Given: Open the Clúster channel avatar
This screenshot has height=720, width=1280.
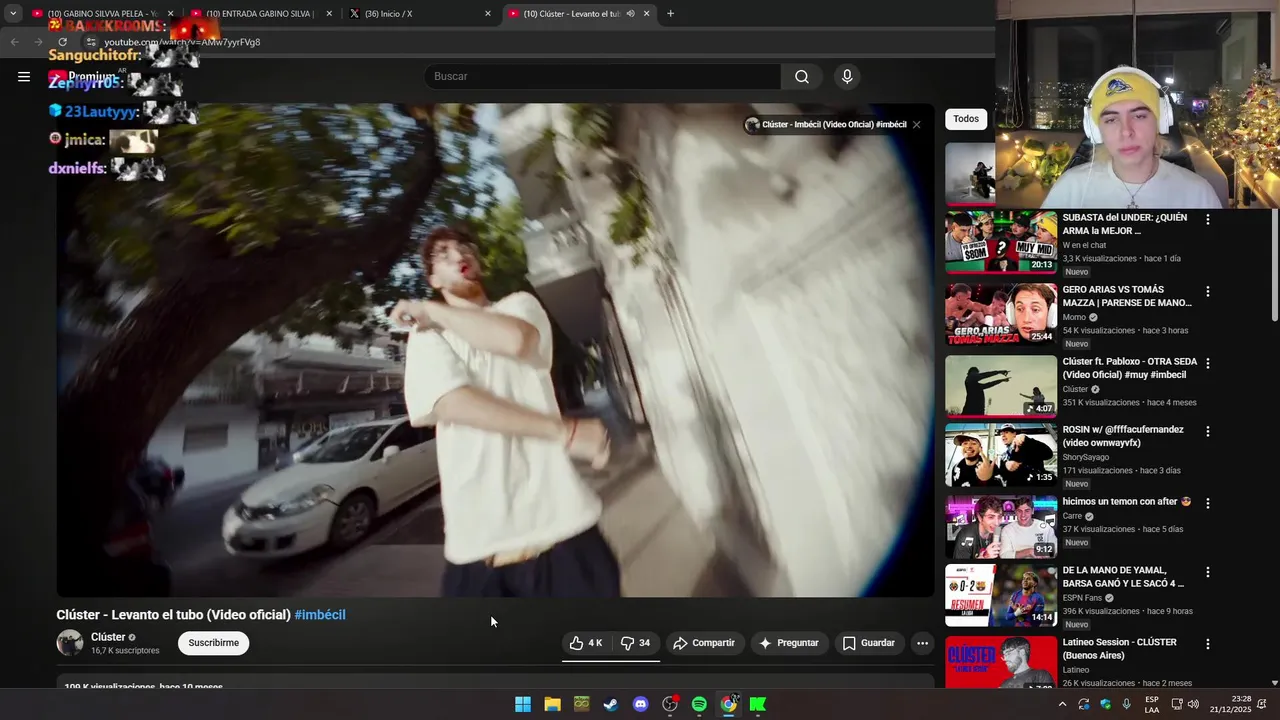Looking at the screenshot, I should pyautogui.click(x=70, y=643).
